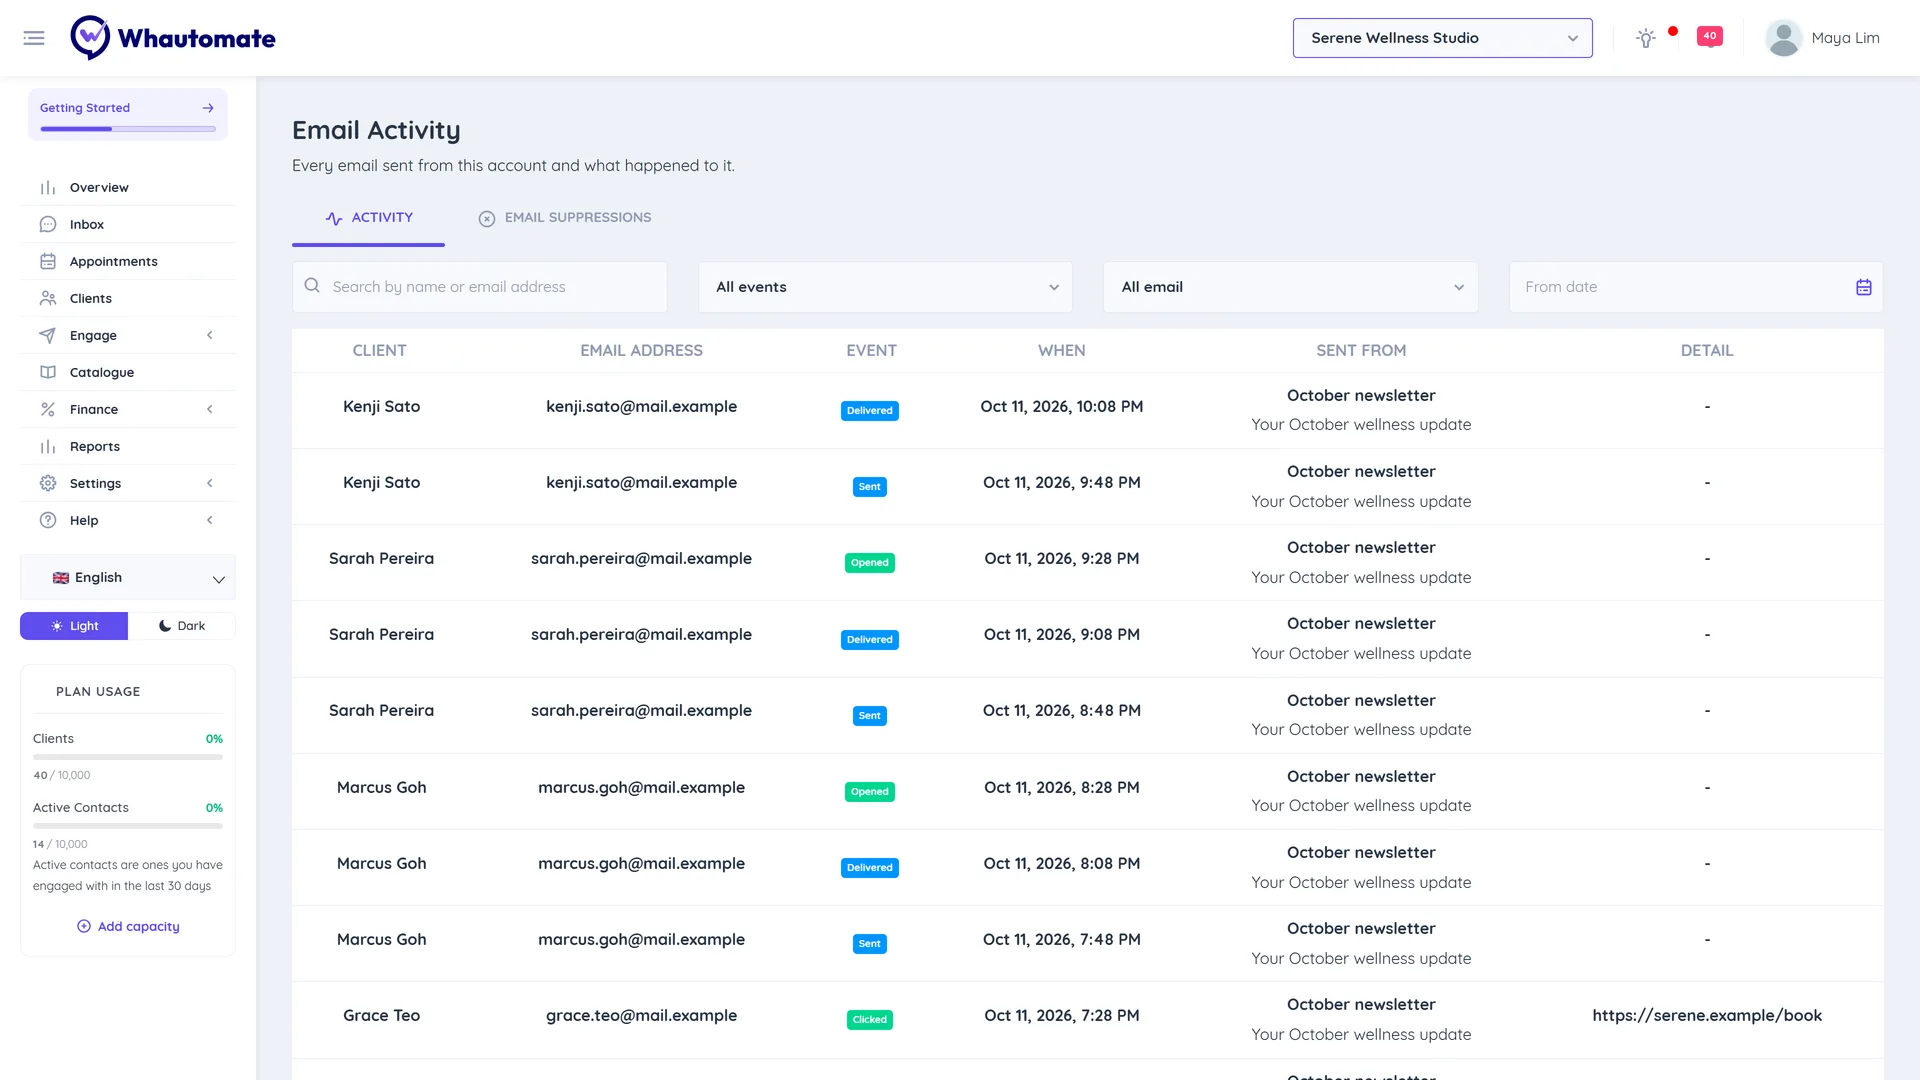Click the From date input field
The width and height of the screenshot is (1920, 1080).
(1696, 287)
